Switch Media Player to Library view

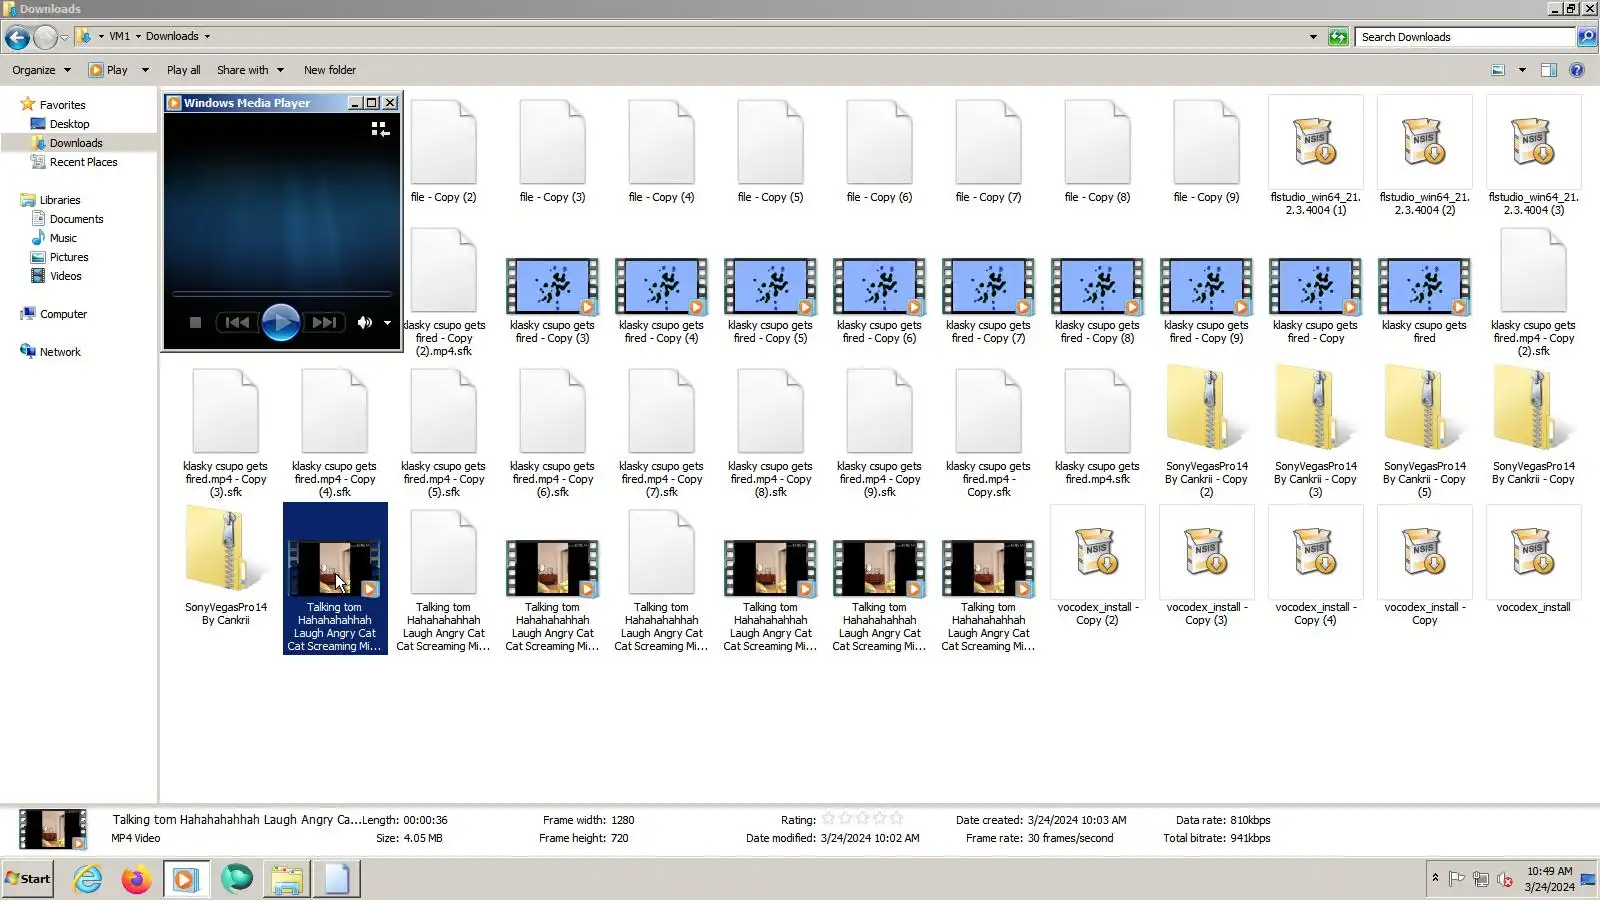[x=380, y=129]
